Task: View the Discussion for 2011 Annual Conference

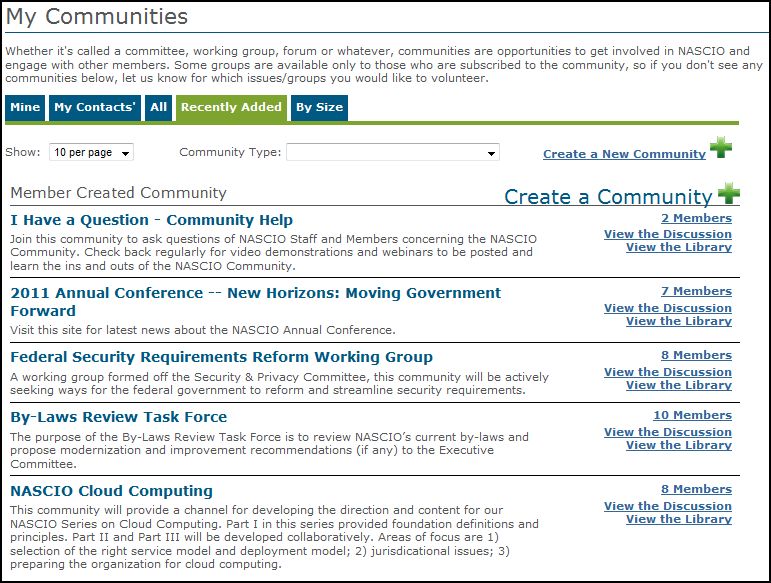Action: point(668,308)
